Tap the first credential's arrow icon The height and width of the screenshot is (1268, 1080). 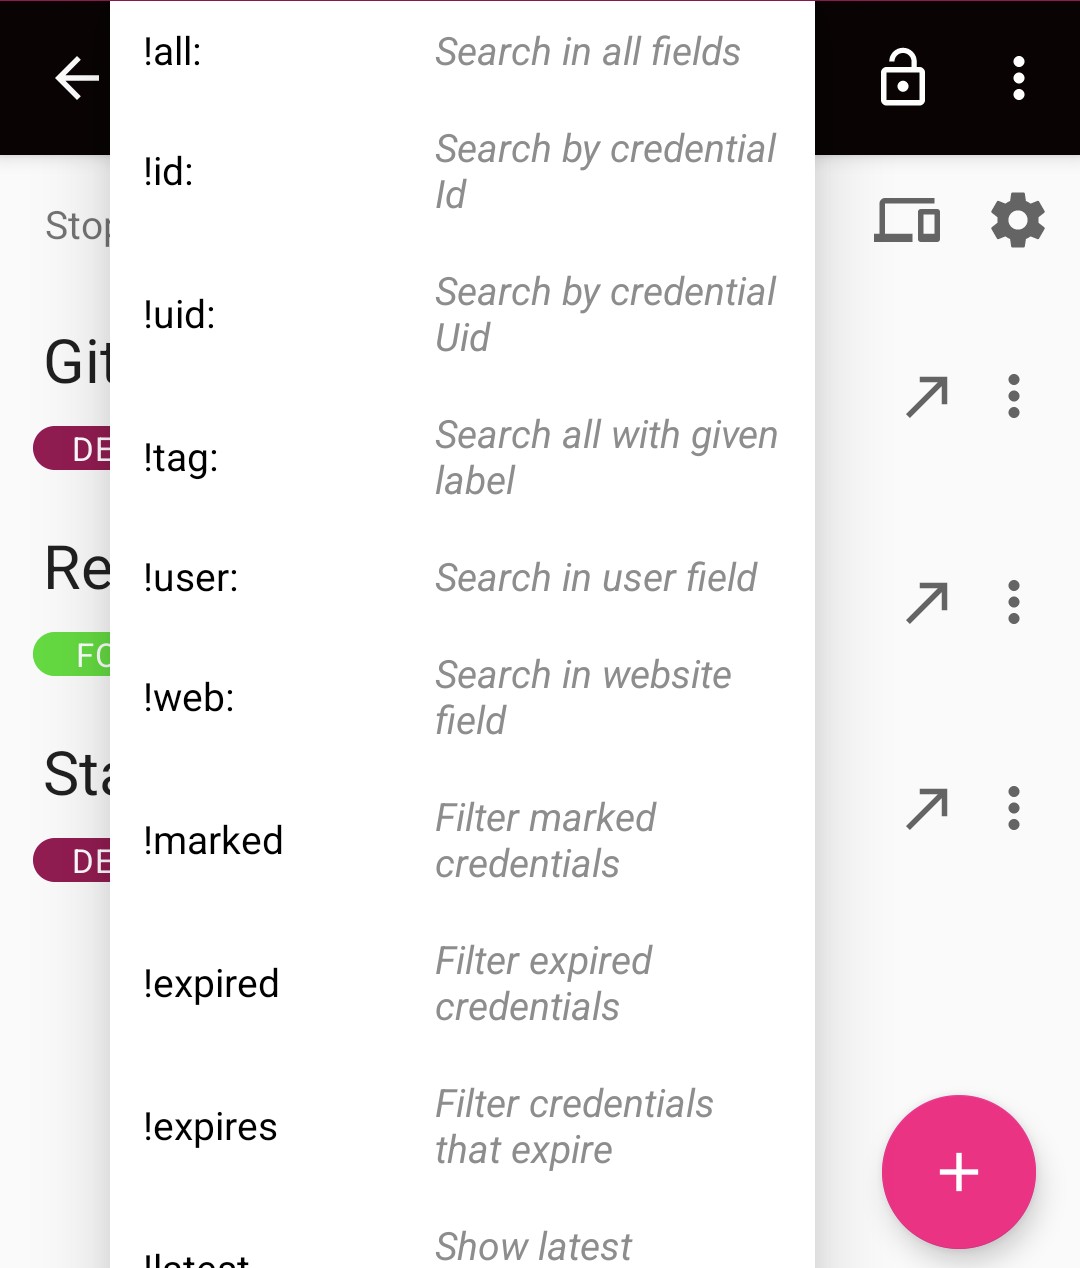point(927,397)
